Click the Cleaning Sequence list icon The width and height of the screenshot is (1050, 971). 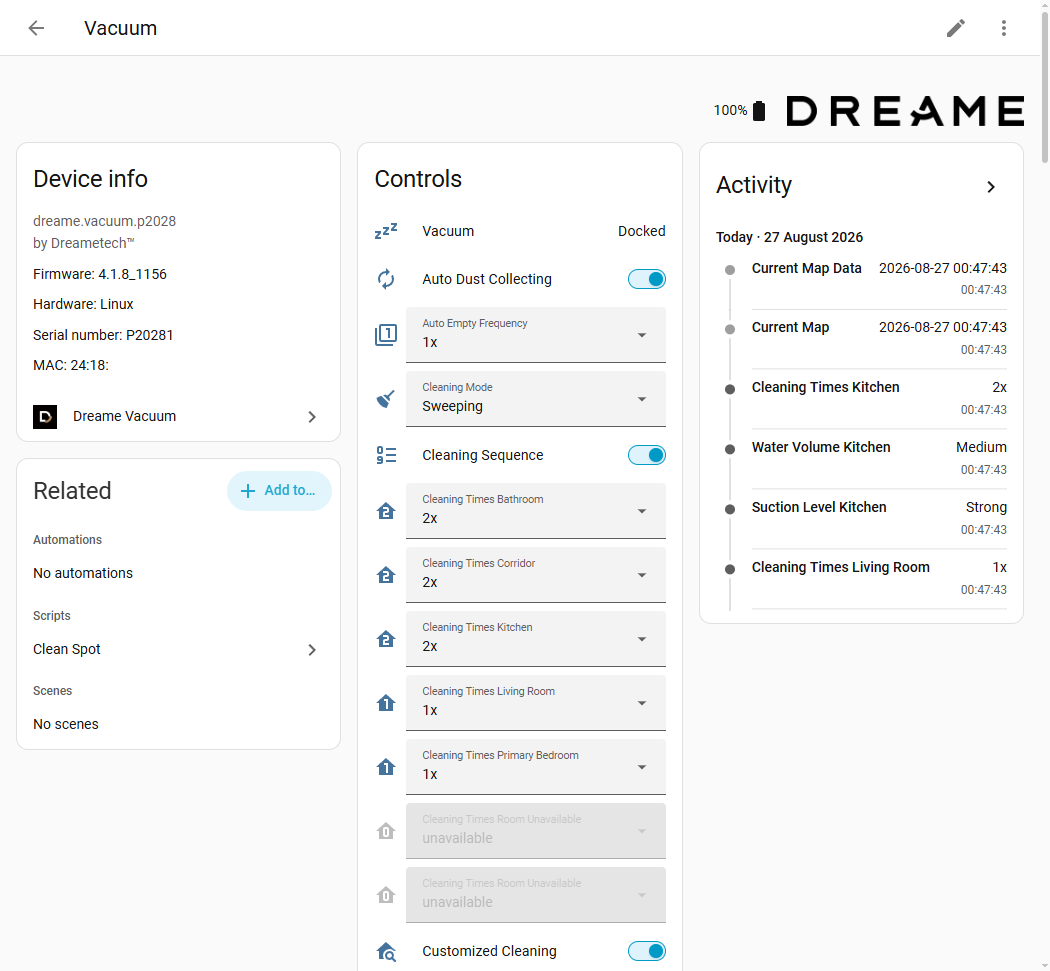386,455
